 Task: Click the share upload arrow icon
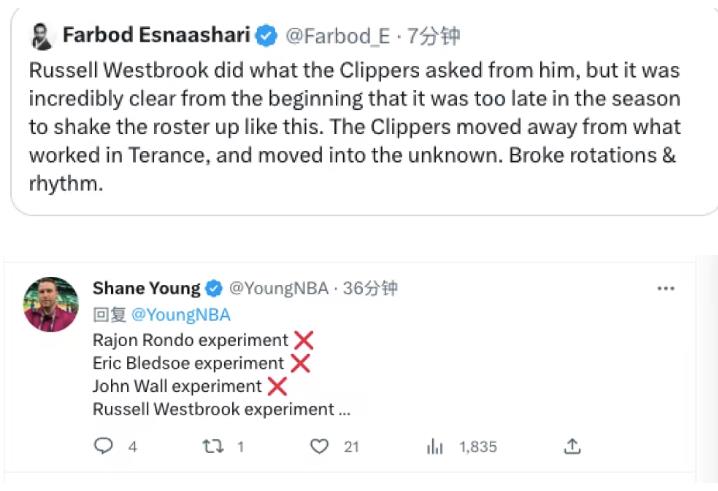coord(572,446)
